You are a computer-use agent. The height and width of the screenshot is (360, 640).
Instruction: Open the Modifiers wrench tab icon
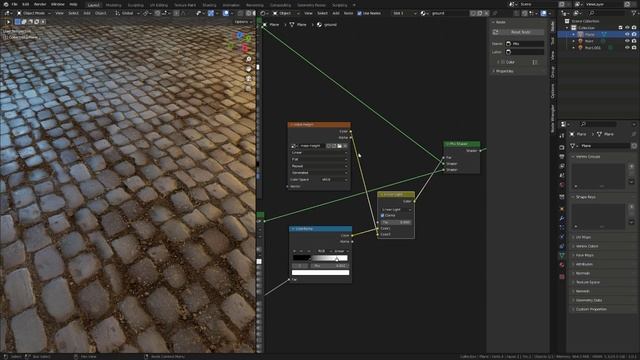pos(562,218)
